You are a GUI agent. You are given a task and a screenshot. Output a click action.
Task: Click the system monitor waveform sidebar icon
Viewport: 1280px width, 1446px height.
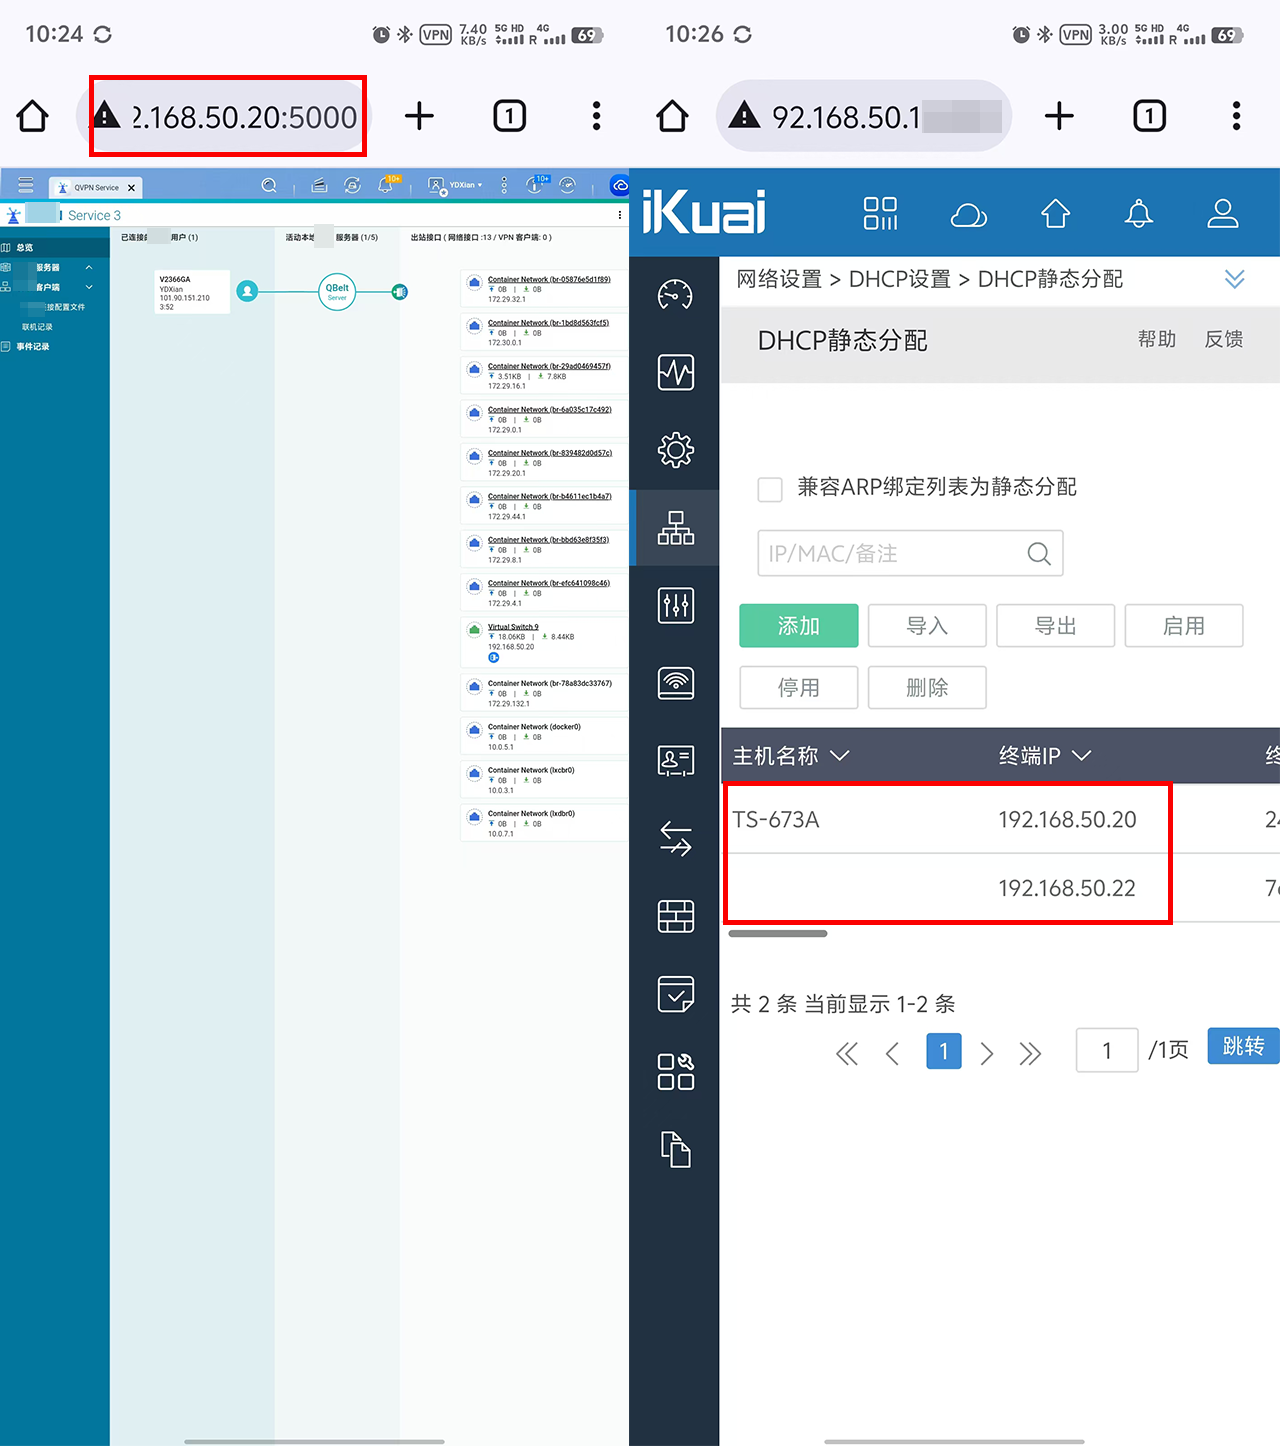pos(676,373)
